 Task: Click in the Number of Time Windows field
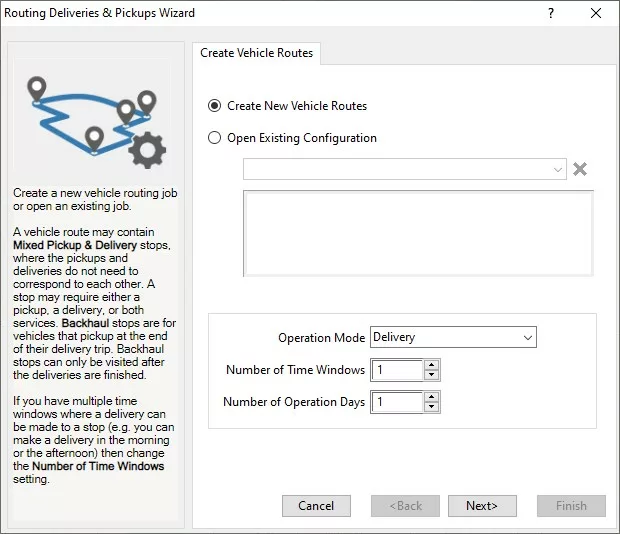397,370
